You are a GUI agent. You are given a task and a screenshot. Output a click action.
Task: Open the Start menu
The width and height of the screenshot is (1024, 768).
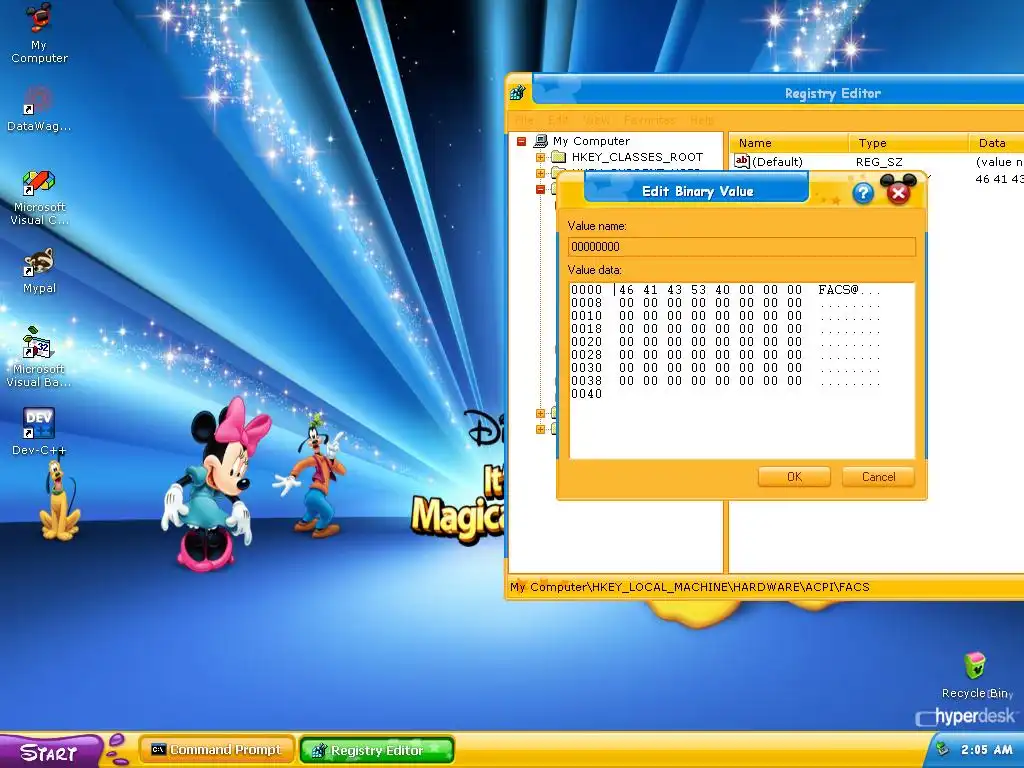pos(49,751)
